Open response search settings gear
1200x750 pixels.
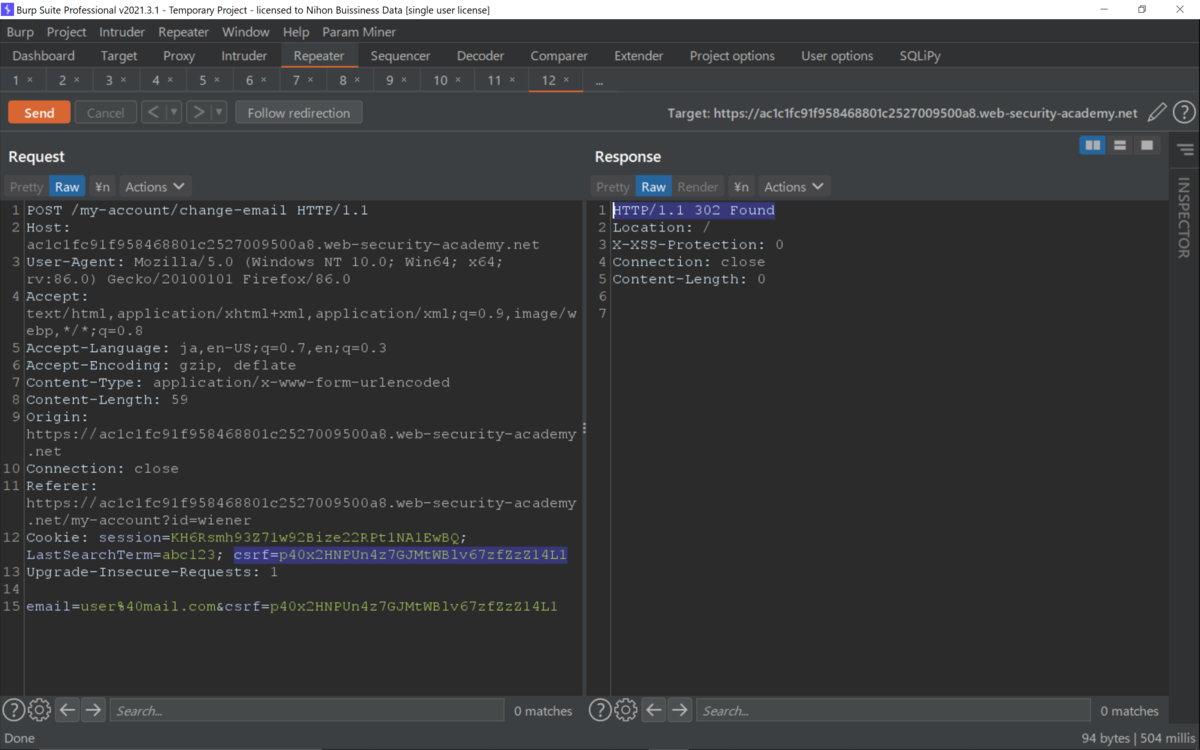click(x=625, y=710)
